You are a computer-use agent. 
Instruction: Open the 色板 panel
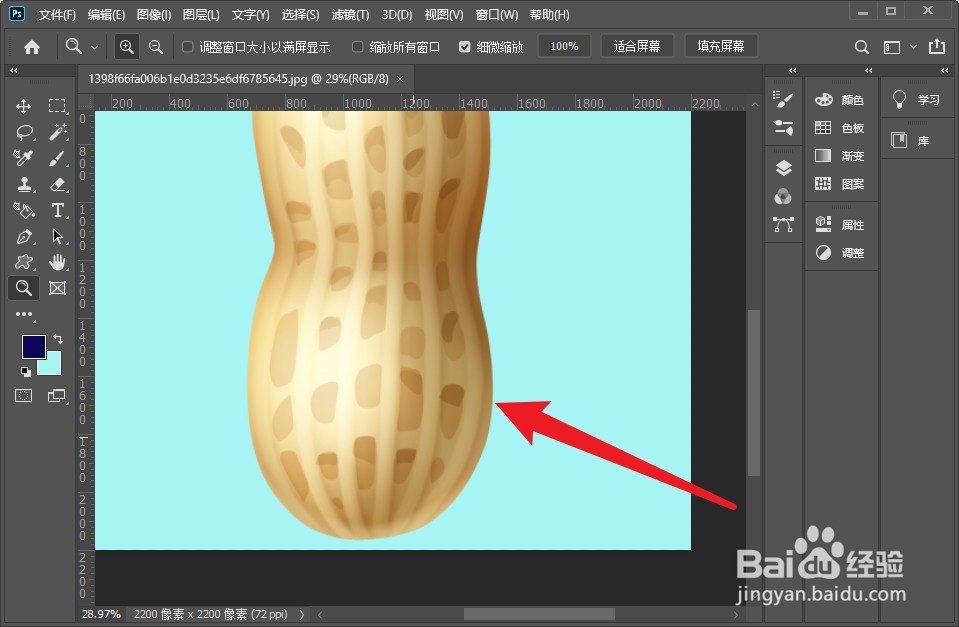(840, 128)
